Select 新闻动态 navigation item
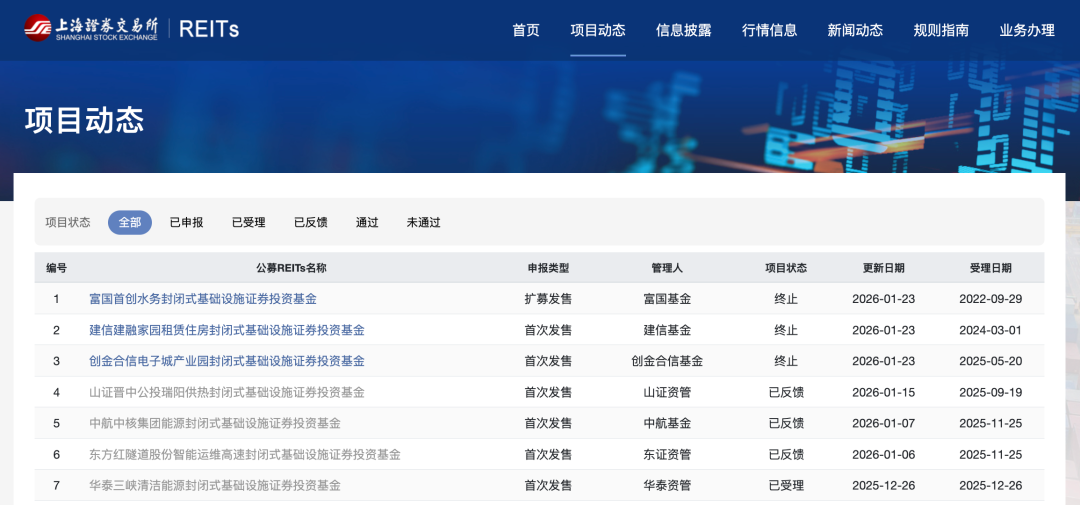The width and height of the screenshot is (1080, 505). pos(855,30)
